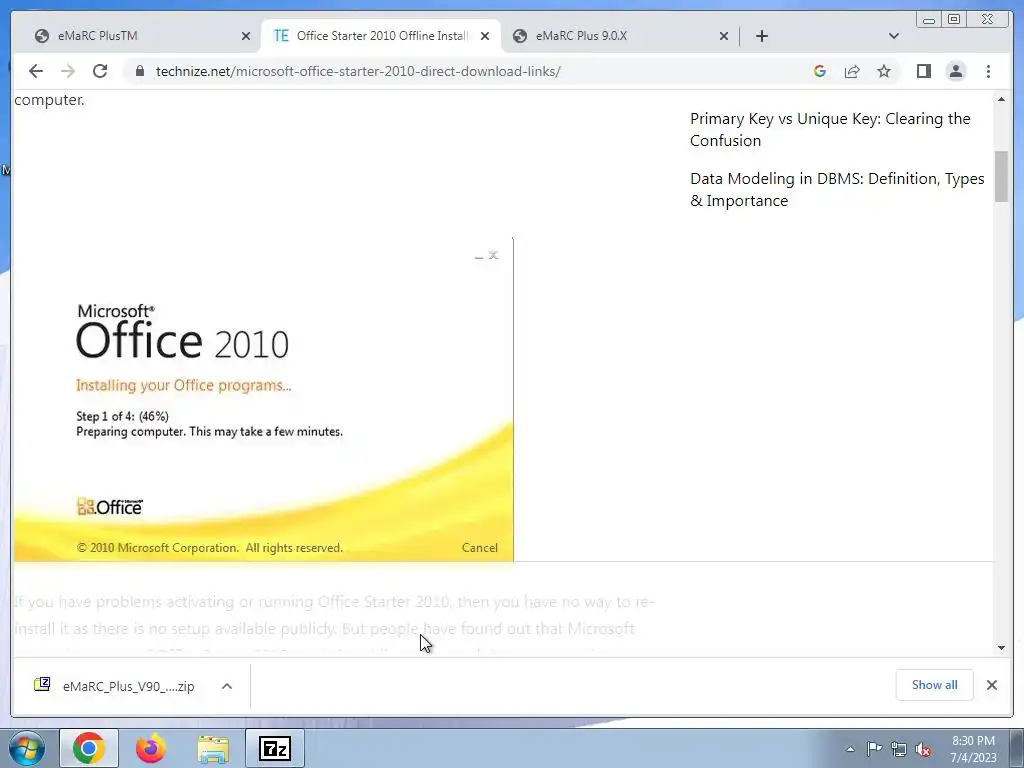Open Chrome three-dot menu
1024x768 pixels.
point(988,71)
